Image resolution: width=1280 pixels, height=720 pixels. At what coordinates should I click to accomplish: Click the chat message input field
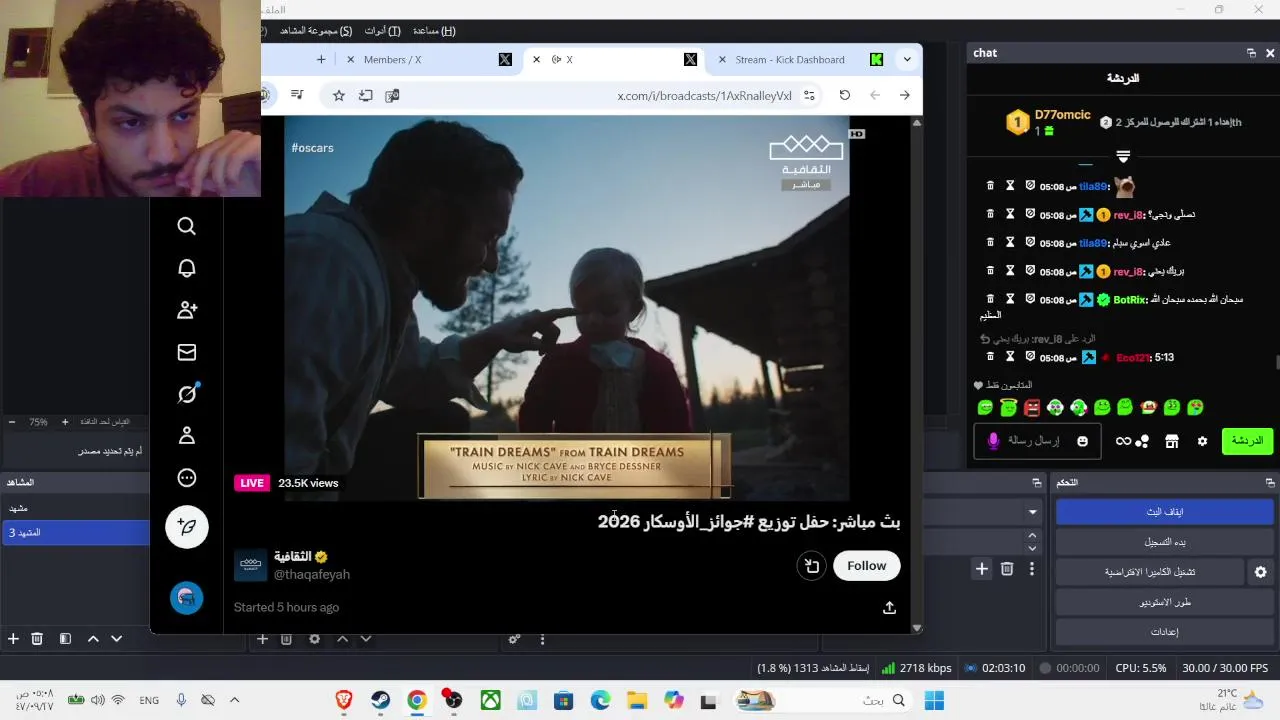click(x=1037, y=441)
